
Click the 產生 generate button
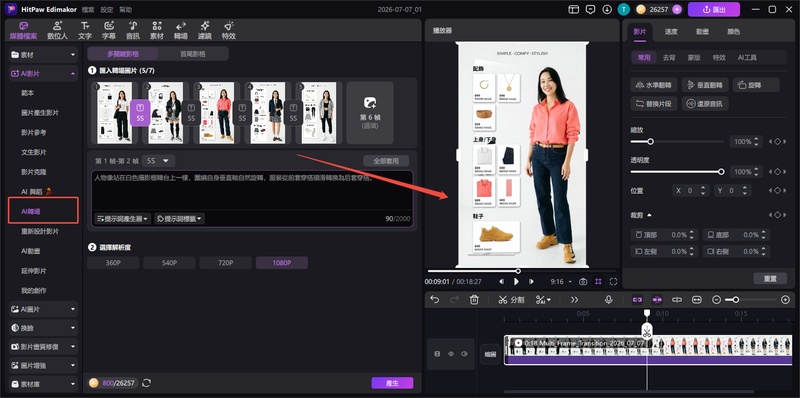(x=392, y=383)
